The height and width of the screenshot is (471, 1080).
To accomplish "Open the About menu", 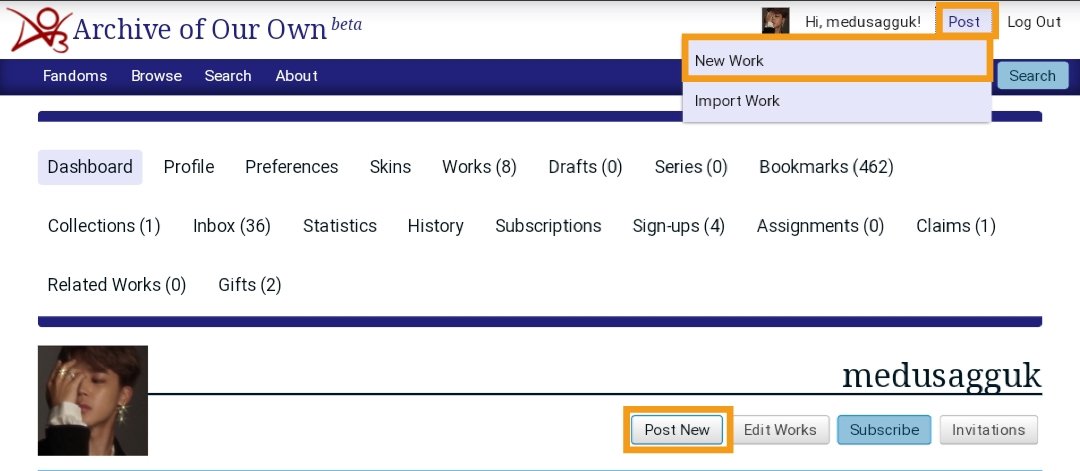I will (x=297, y=76).
